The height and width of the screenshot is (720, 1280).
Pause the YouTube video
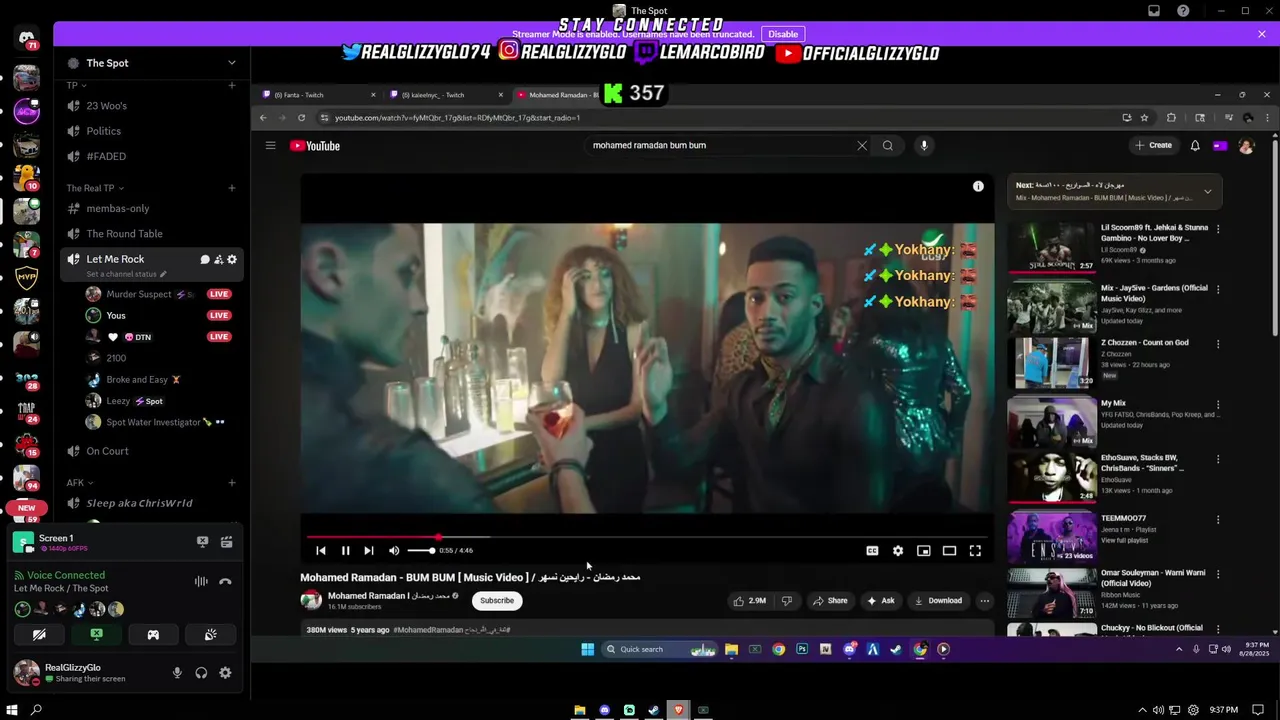345,550
